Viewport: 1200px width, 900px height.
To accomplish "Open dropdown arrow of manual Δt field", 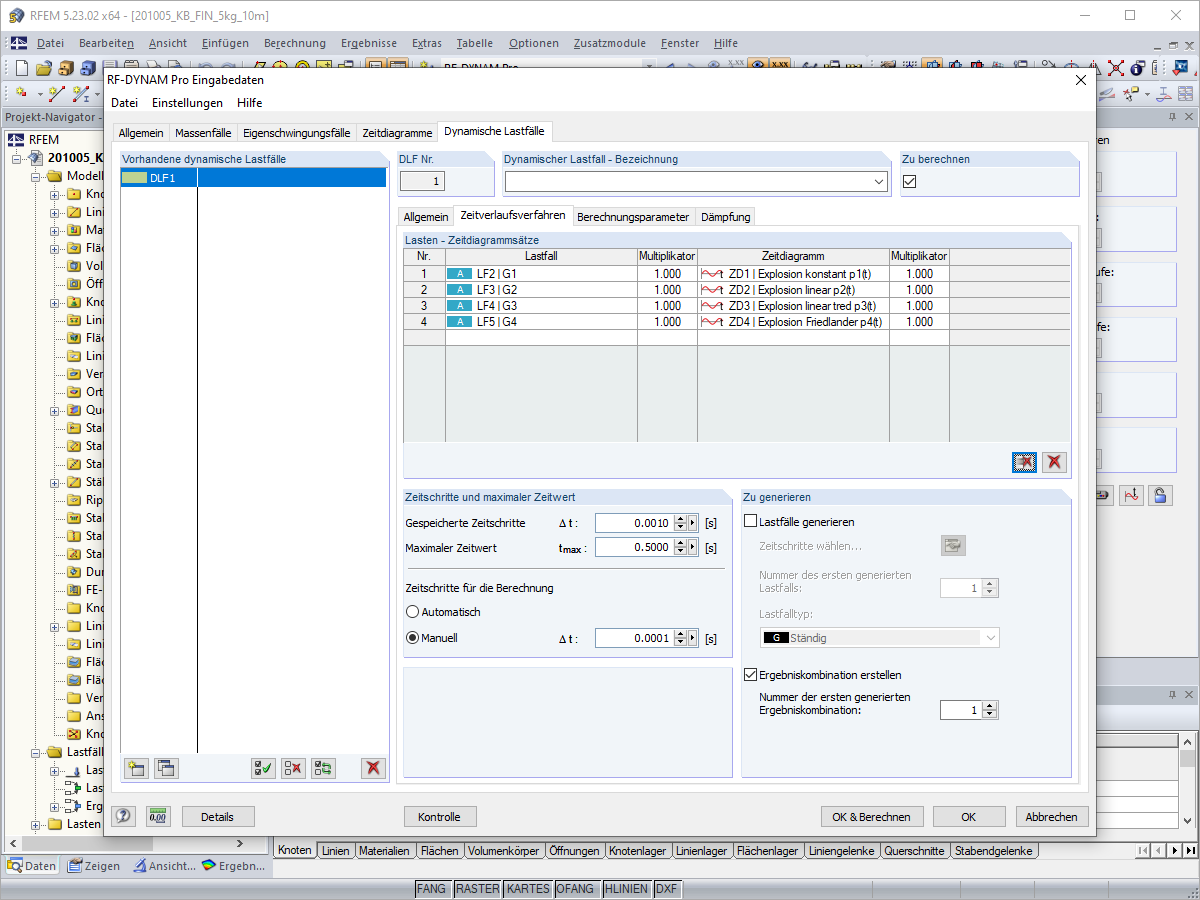I will tap(692, 638).
